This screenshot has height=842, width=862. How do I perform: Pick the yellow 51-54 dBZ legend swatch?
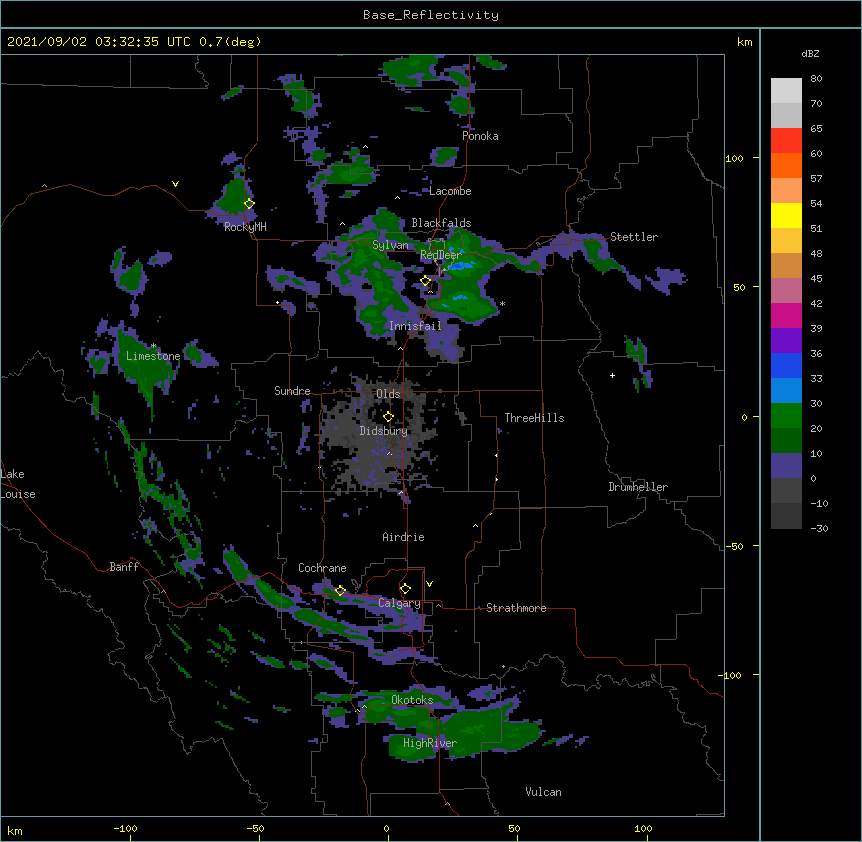pyautogui.click(x=786, y=215)
